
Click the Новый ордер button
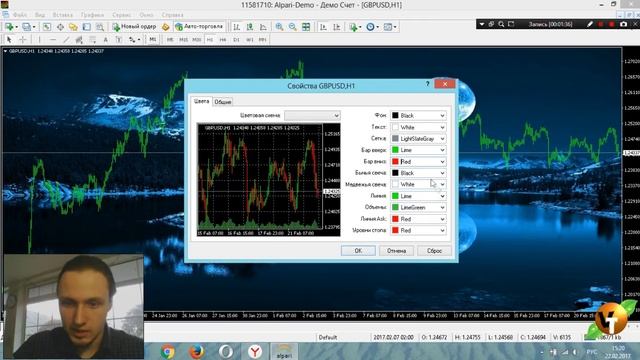click(134, 27)
